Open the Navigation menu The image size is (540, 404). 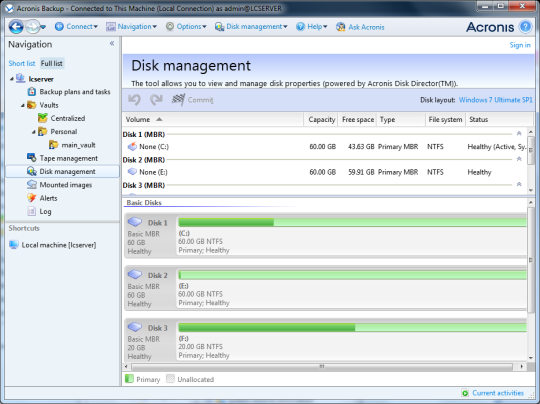tap(131, 27)
